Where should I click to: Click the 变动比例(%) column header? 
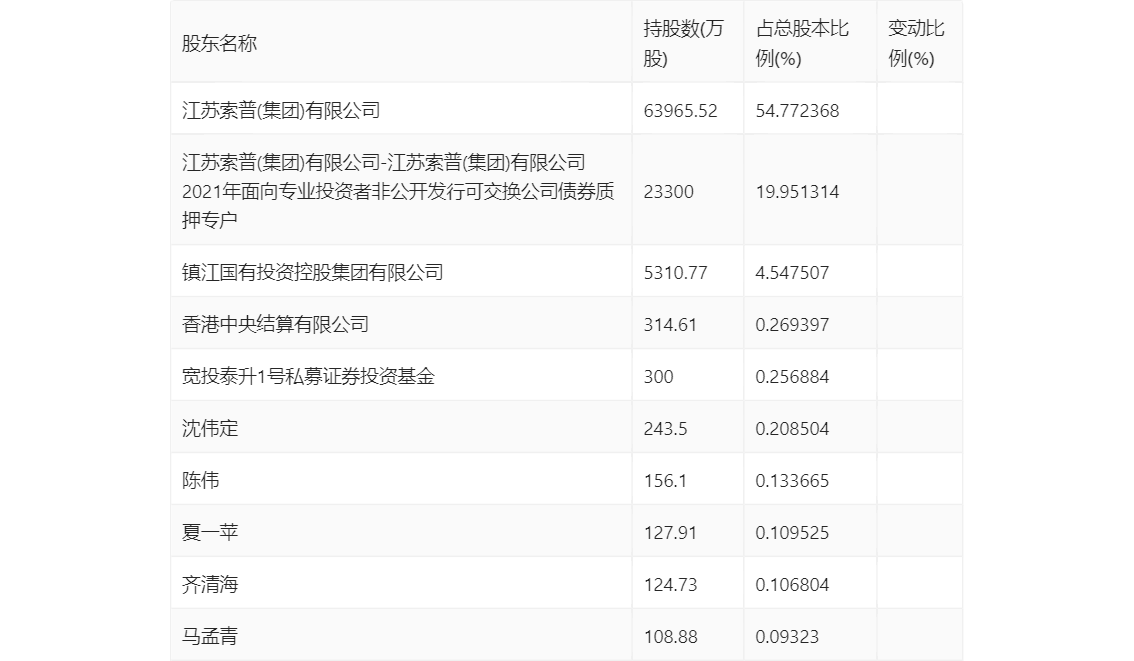(916, 43)
